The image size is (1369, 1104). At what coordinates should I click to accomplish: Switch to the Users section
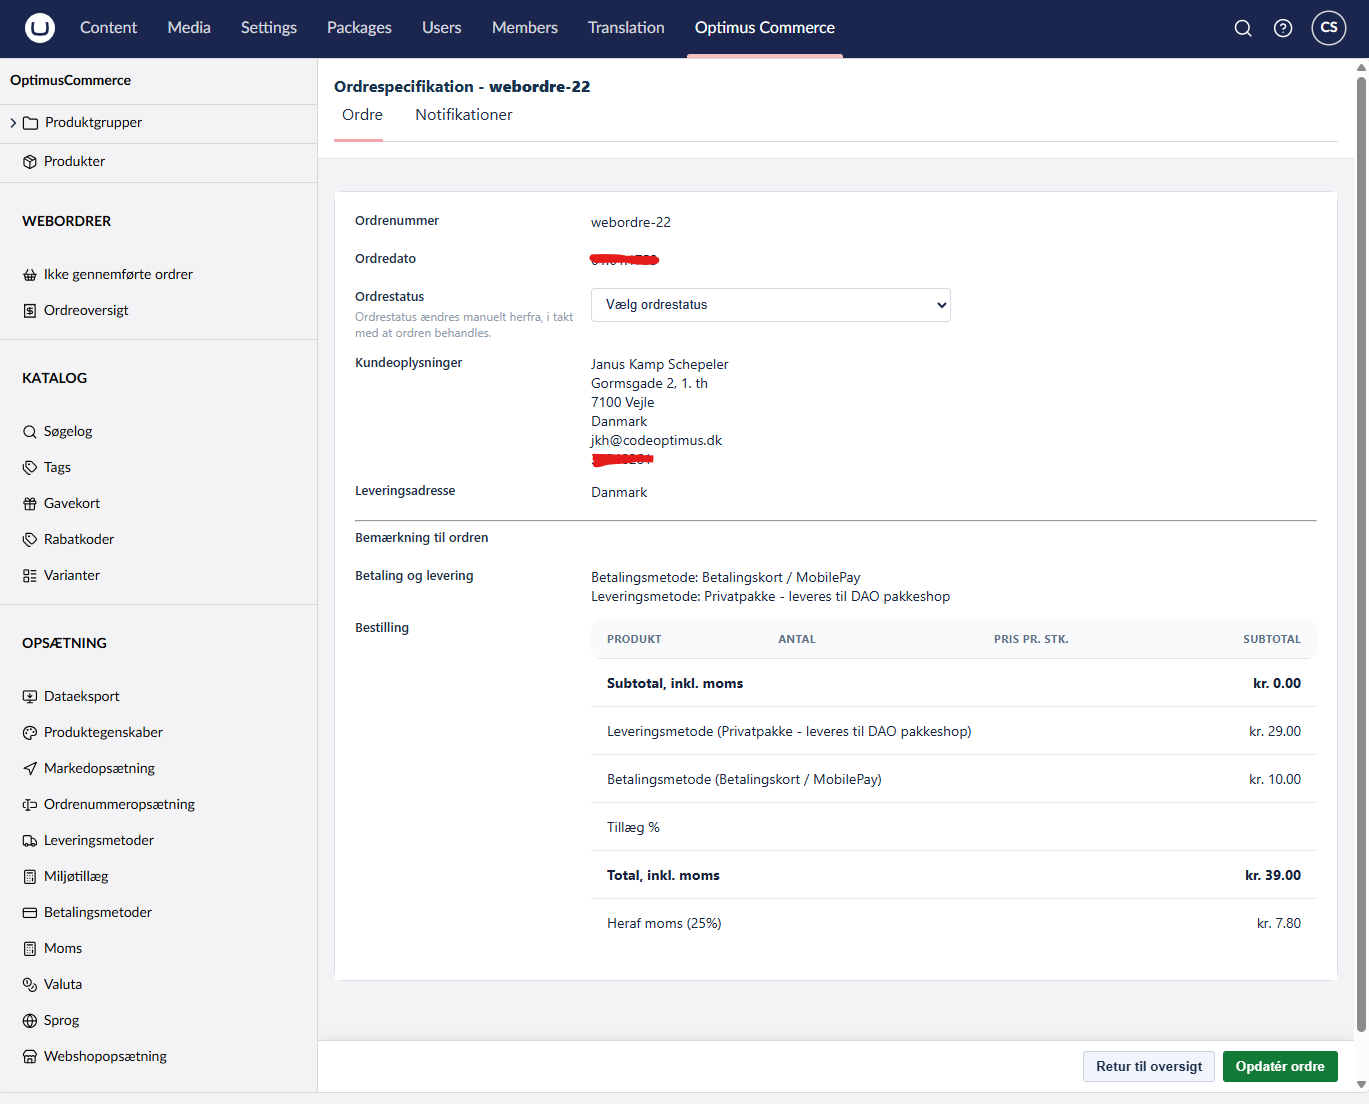pos(442,28)
